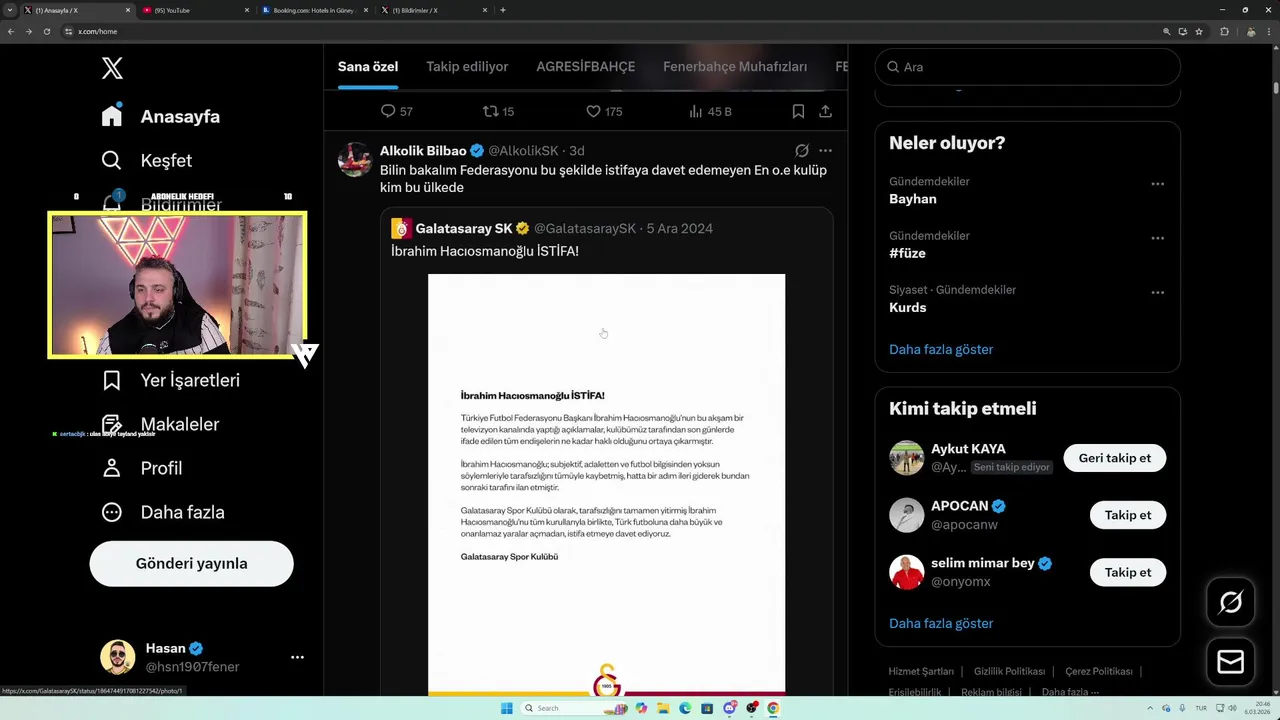The image size is (1280, 720).
Task: Open Microsoft Edge on the taskbar
Action: tap(685, 708)
